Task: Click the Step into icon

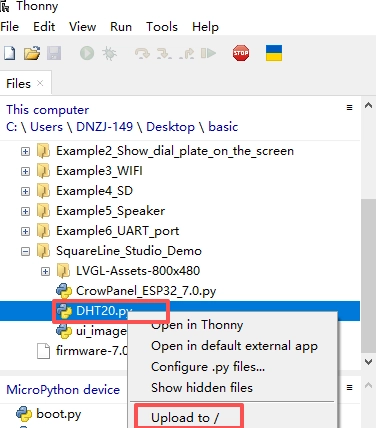Action: click(164, 53)
